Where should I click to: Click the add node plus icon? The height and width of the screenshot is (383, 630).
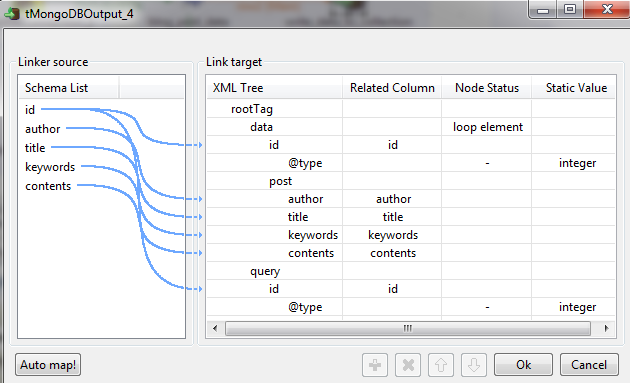375,365
